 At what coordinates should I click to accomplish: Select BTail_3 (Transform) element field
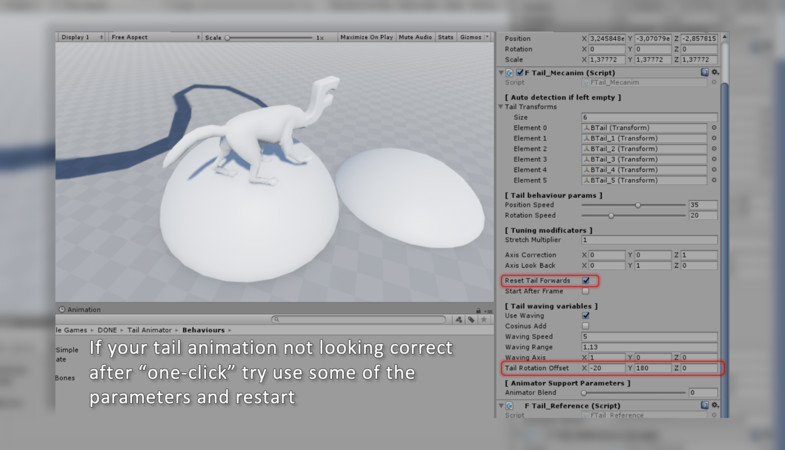click(644, 159)
